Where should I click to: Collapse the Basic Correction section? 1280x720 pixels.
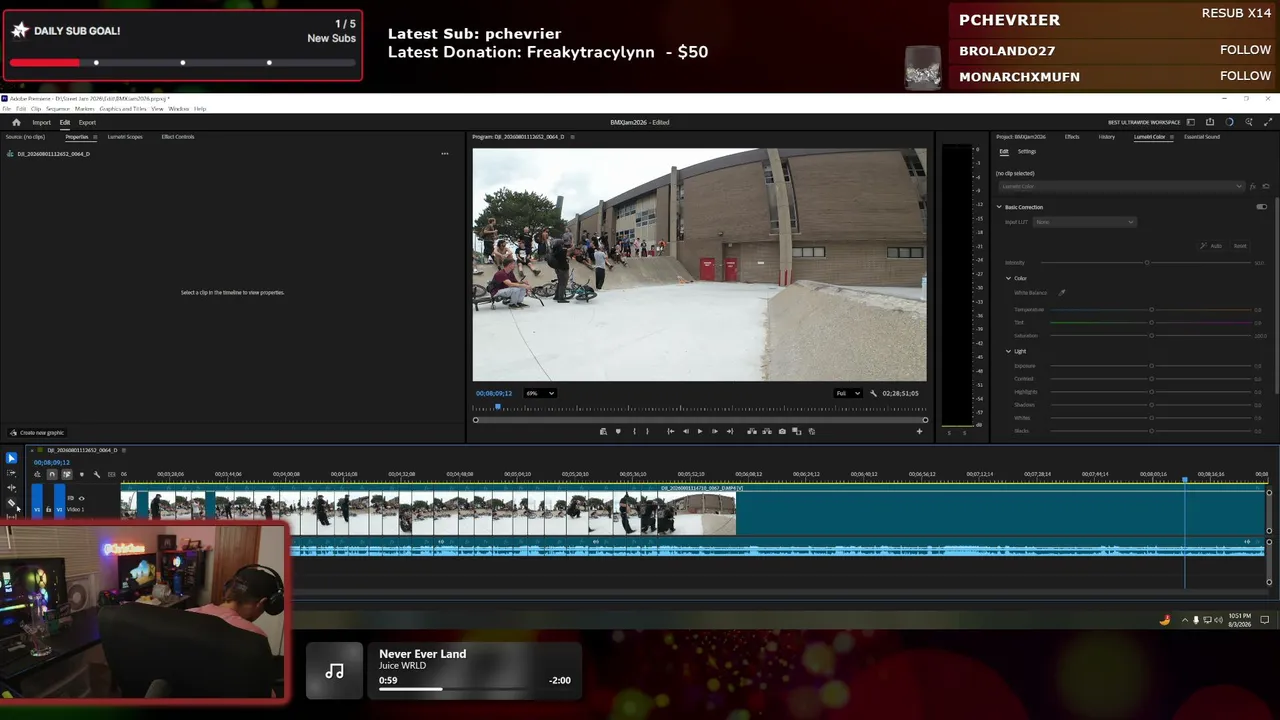coord(998,207)
